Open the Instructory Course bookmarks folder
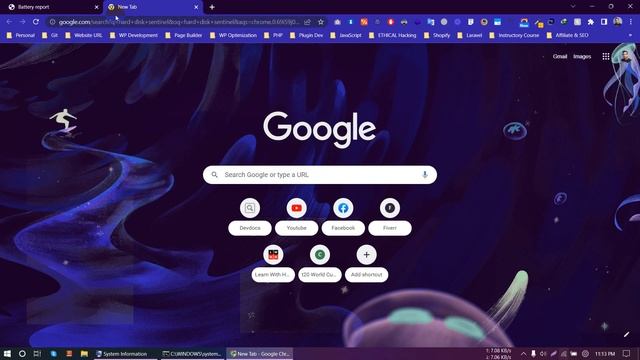The height and width of the screenshot is (360, 640). [514, 36]
